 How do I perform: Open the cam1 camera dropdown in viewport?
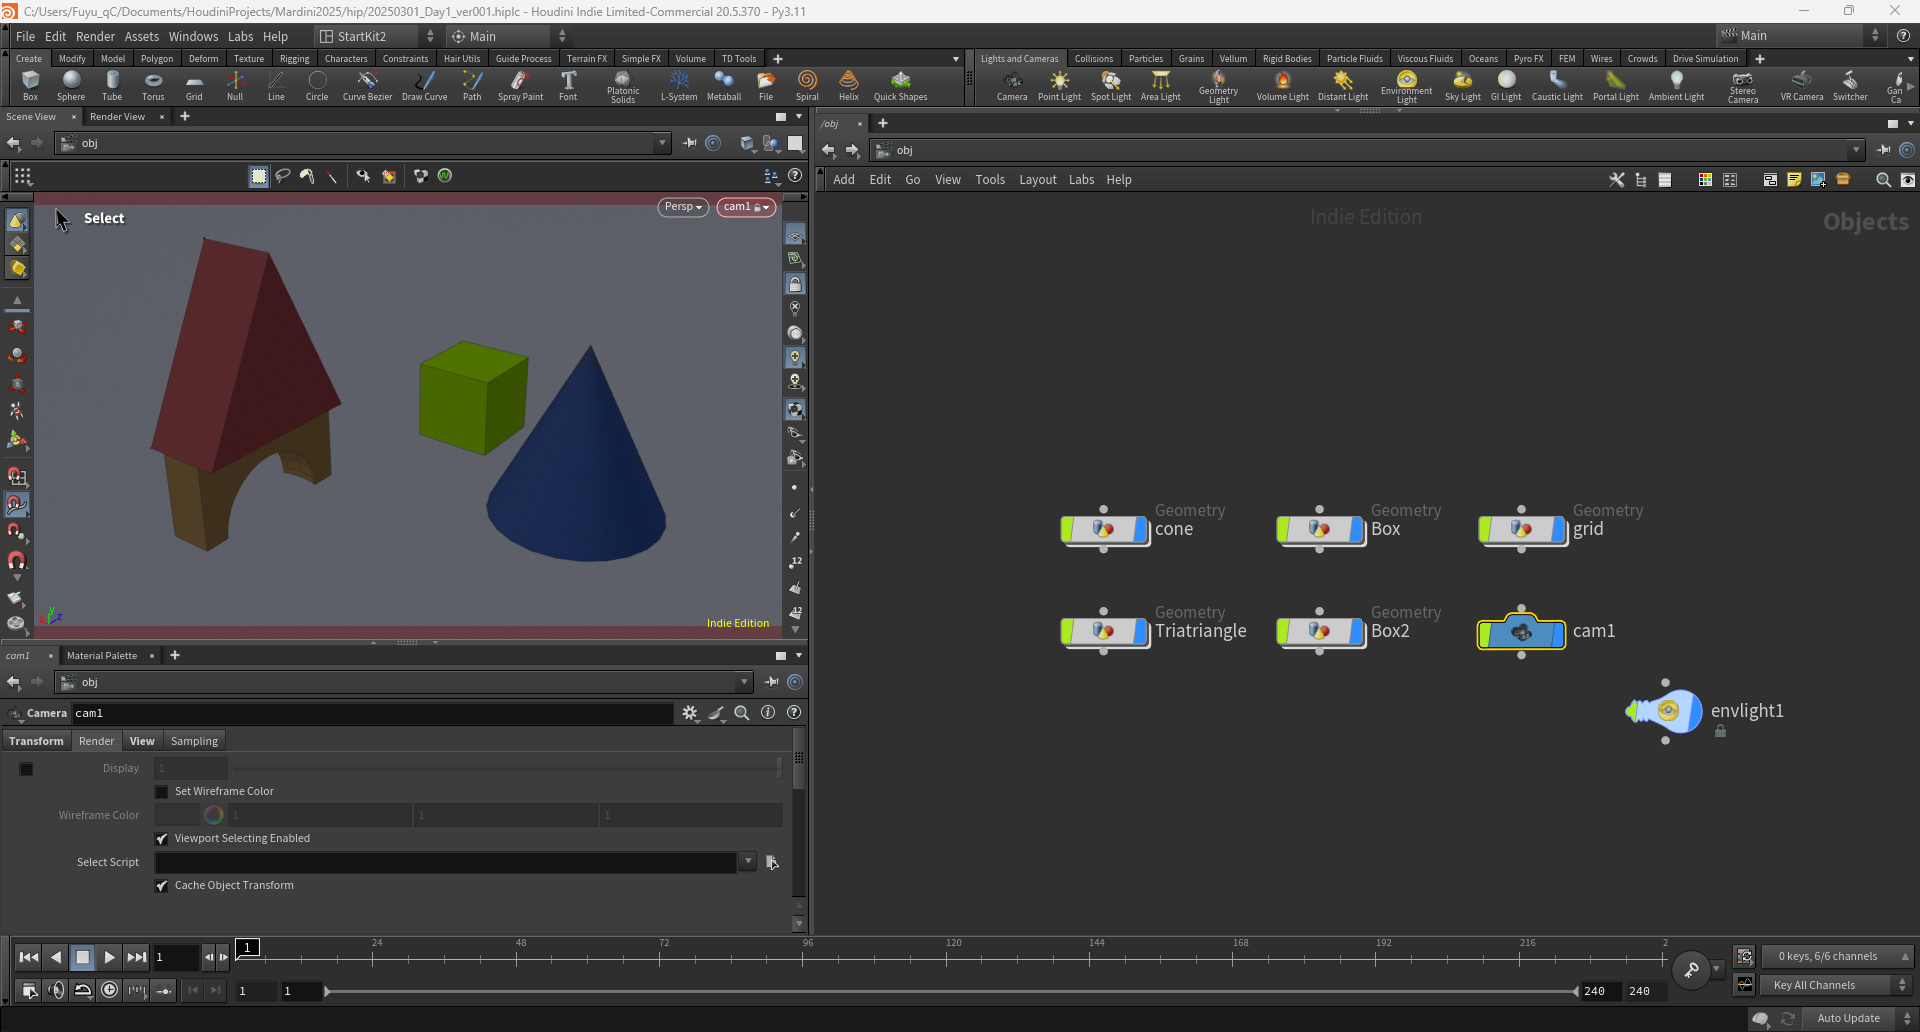746,207
